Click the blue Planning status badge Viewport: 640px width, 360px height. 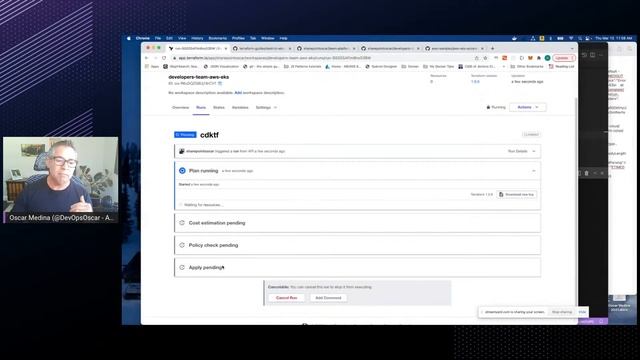point(185,135)
